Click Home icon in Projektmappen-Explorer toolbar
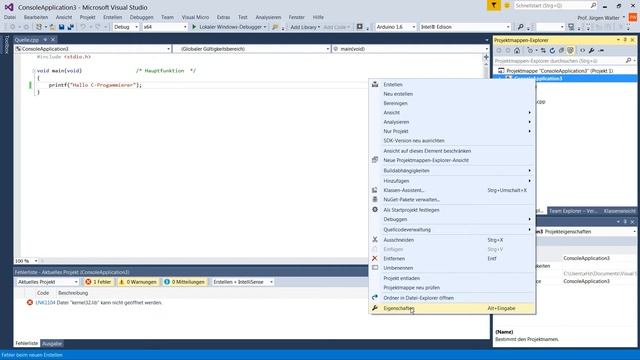This screenshot has width=640, height=360. tap(517, 51)
